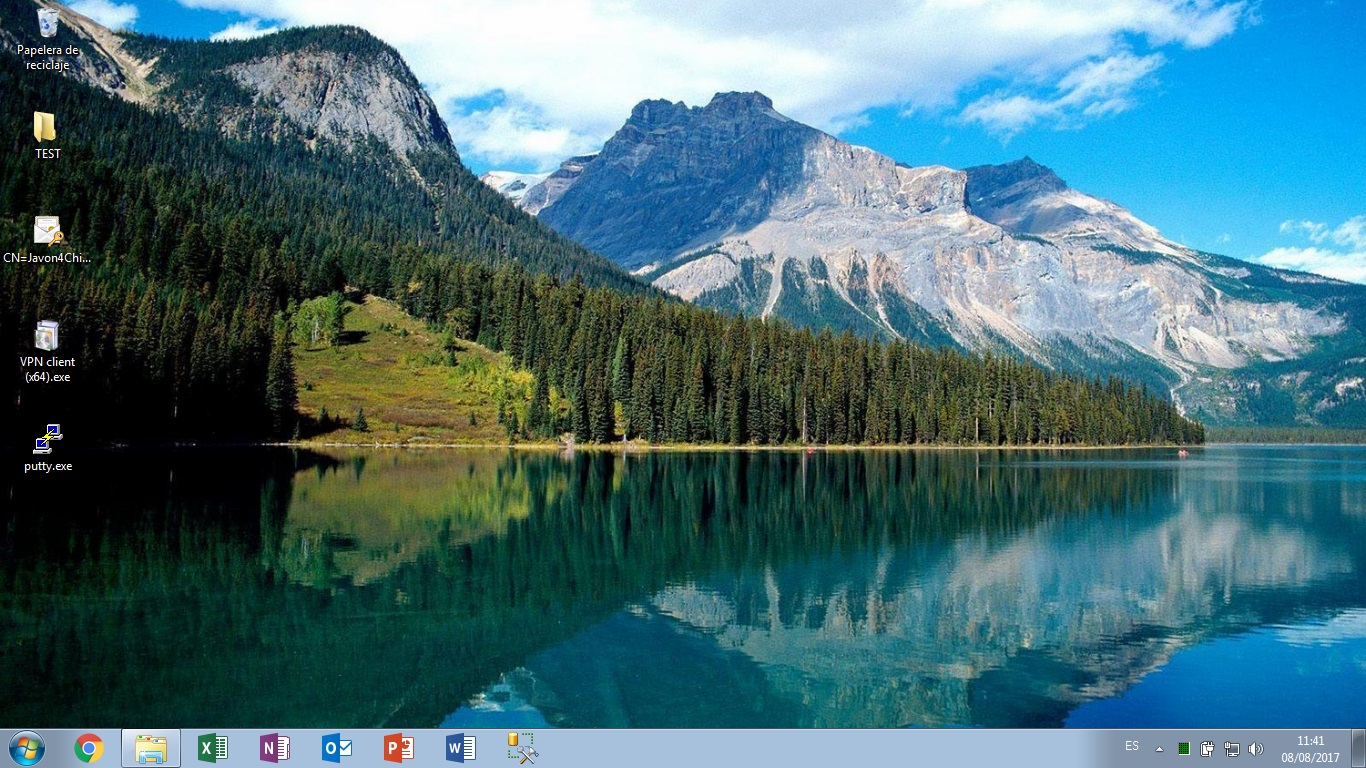Open the Windows Start menu

(x=26, y=748)
